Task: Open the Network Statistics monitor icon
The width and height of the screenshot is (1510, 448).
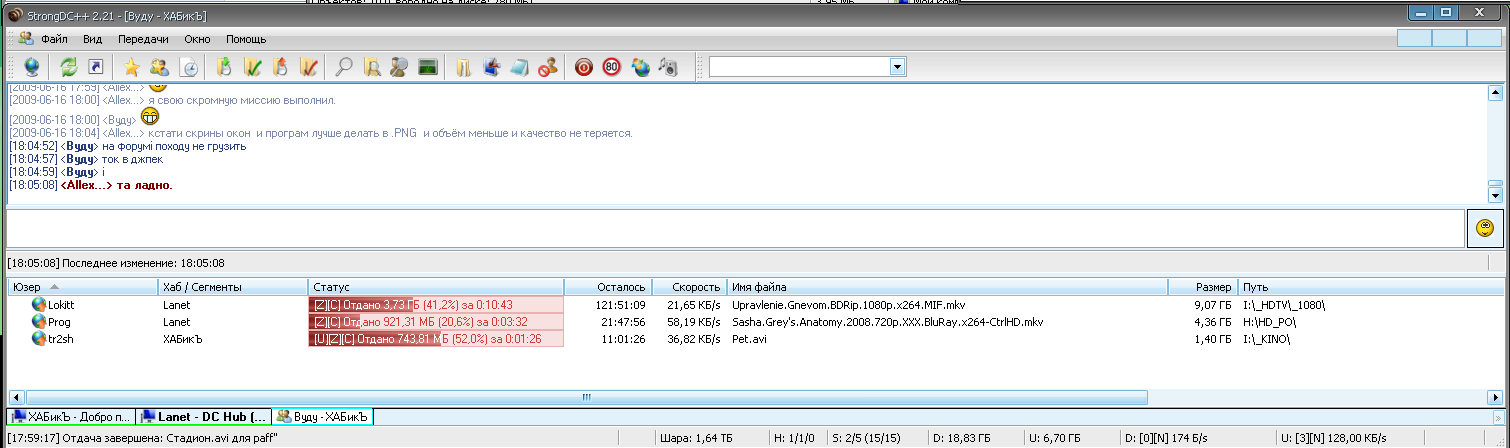Action: pos(429,67)
